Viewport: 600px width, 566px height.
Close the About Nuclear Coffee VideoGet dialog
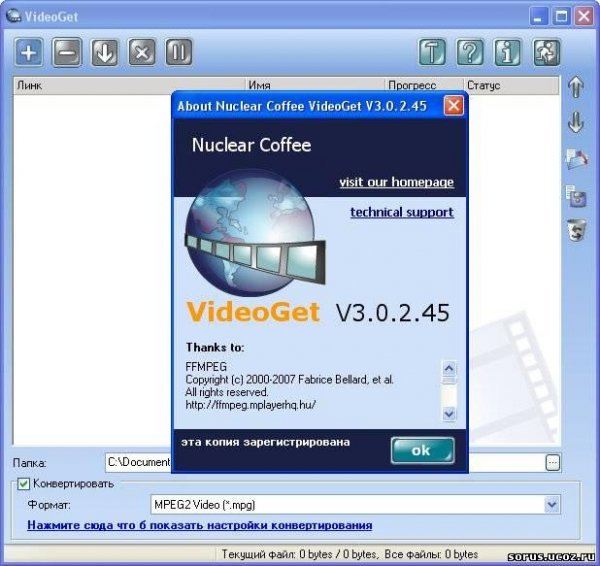click(453, 106)
